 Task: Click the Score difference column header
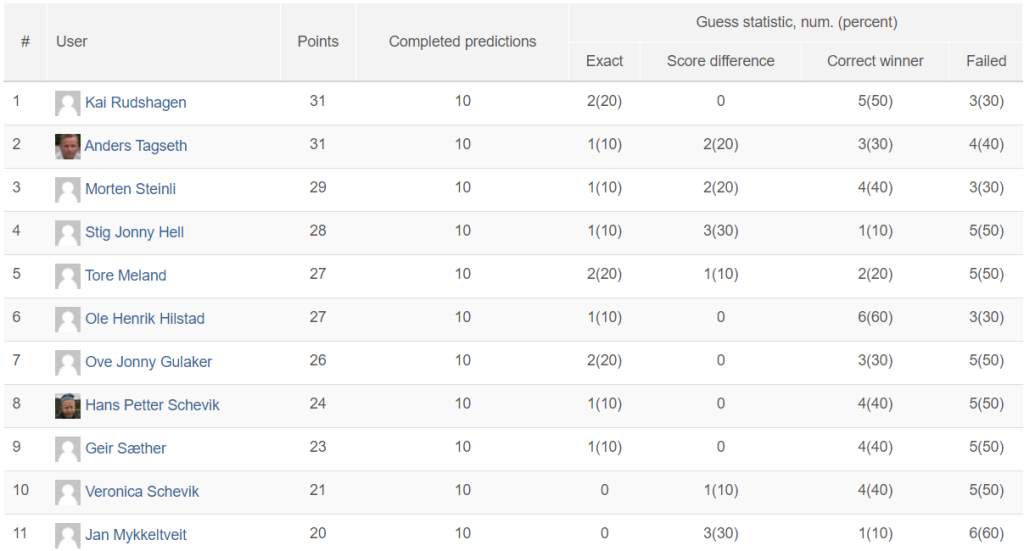click(720, 61)
